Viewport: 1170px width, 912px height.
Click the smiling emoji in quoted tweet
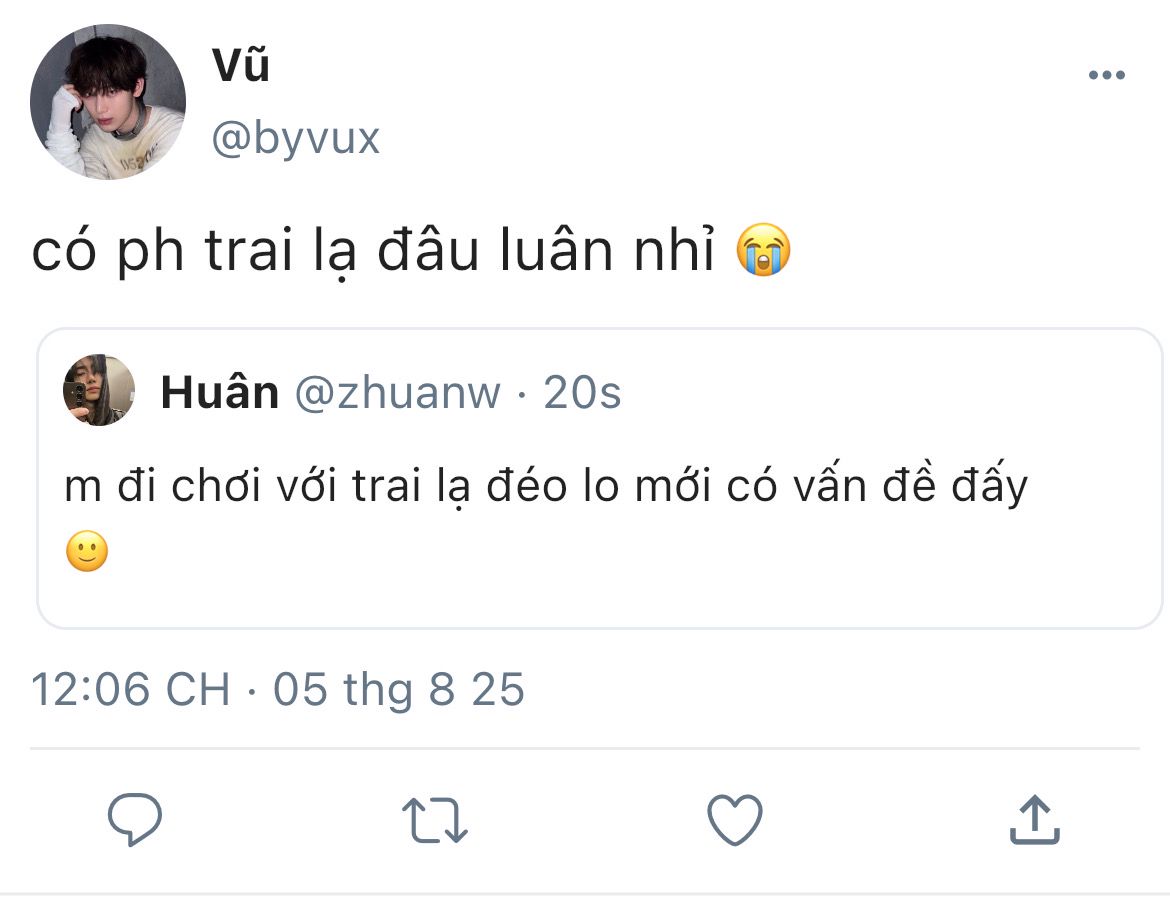(87, 551)
